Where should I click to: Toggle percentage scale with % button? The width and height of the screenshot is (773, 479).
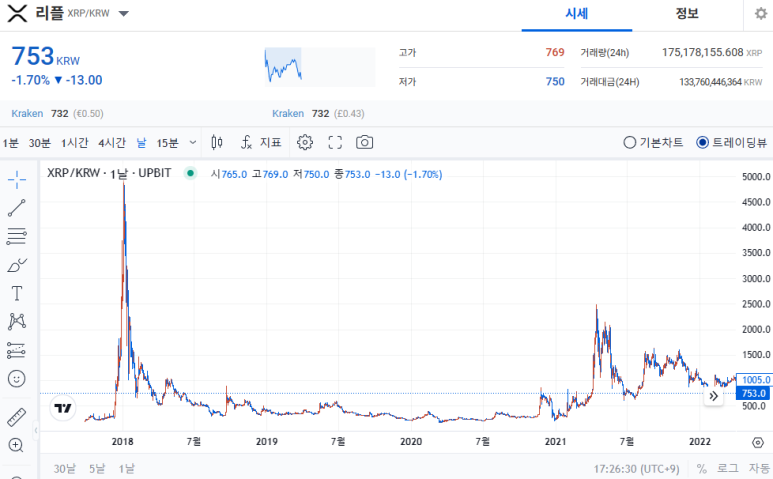point(702,468)
